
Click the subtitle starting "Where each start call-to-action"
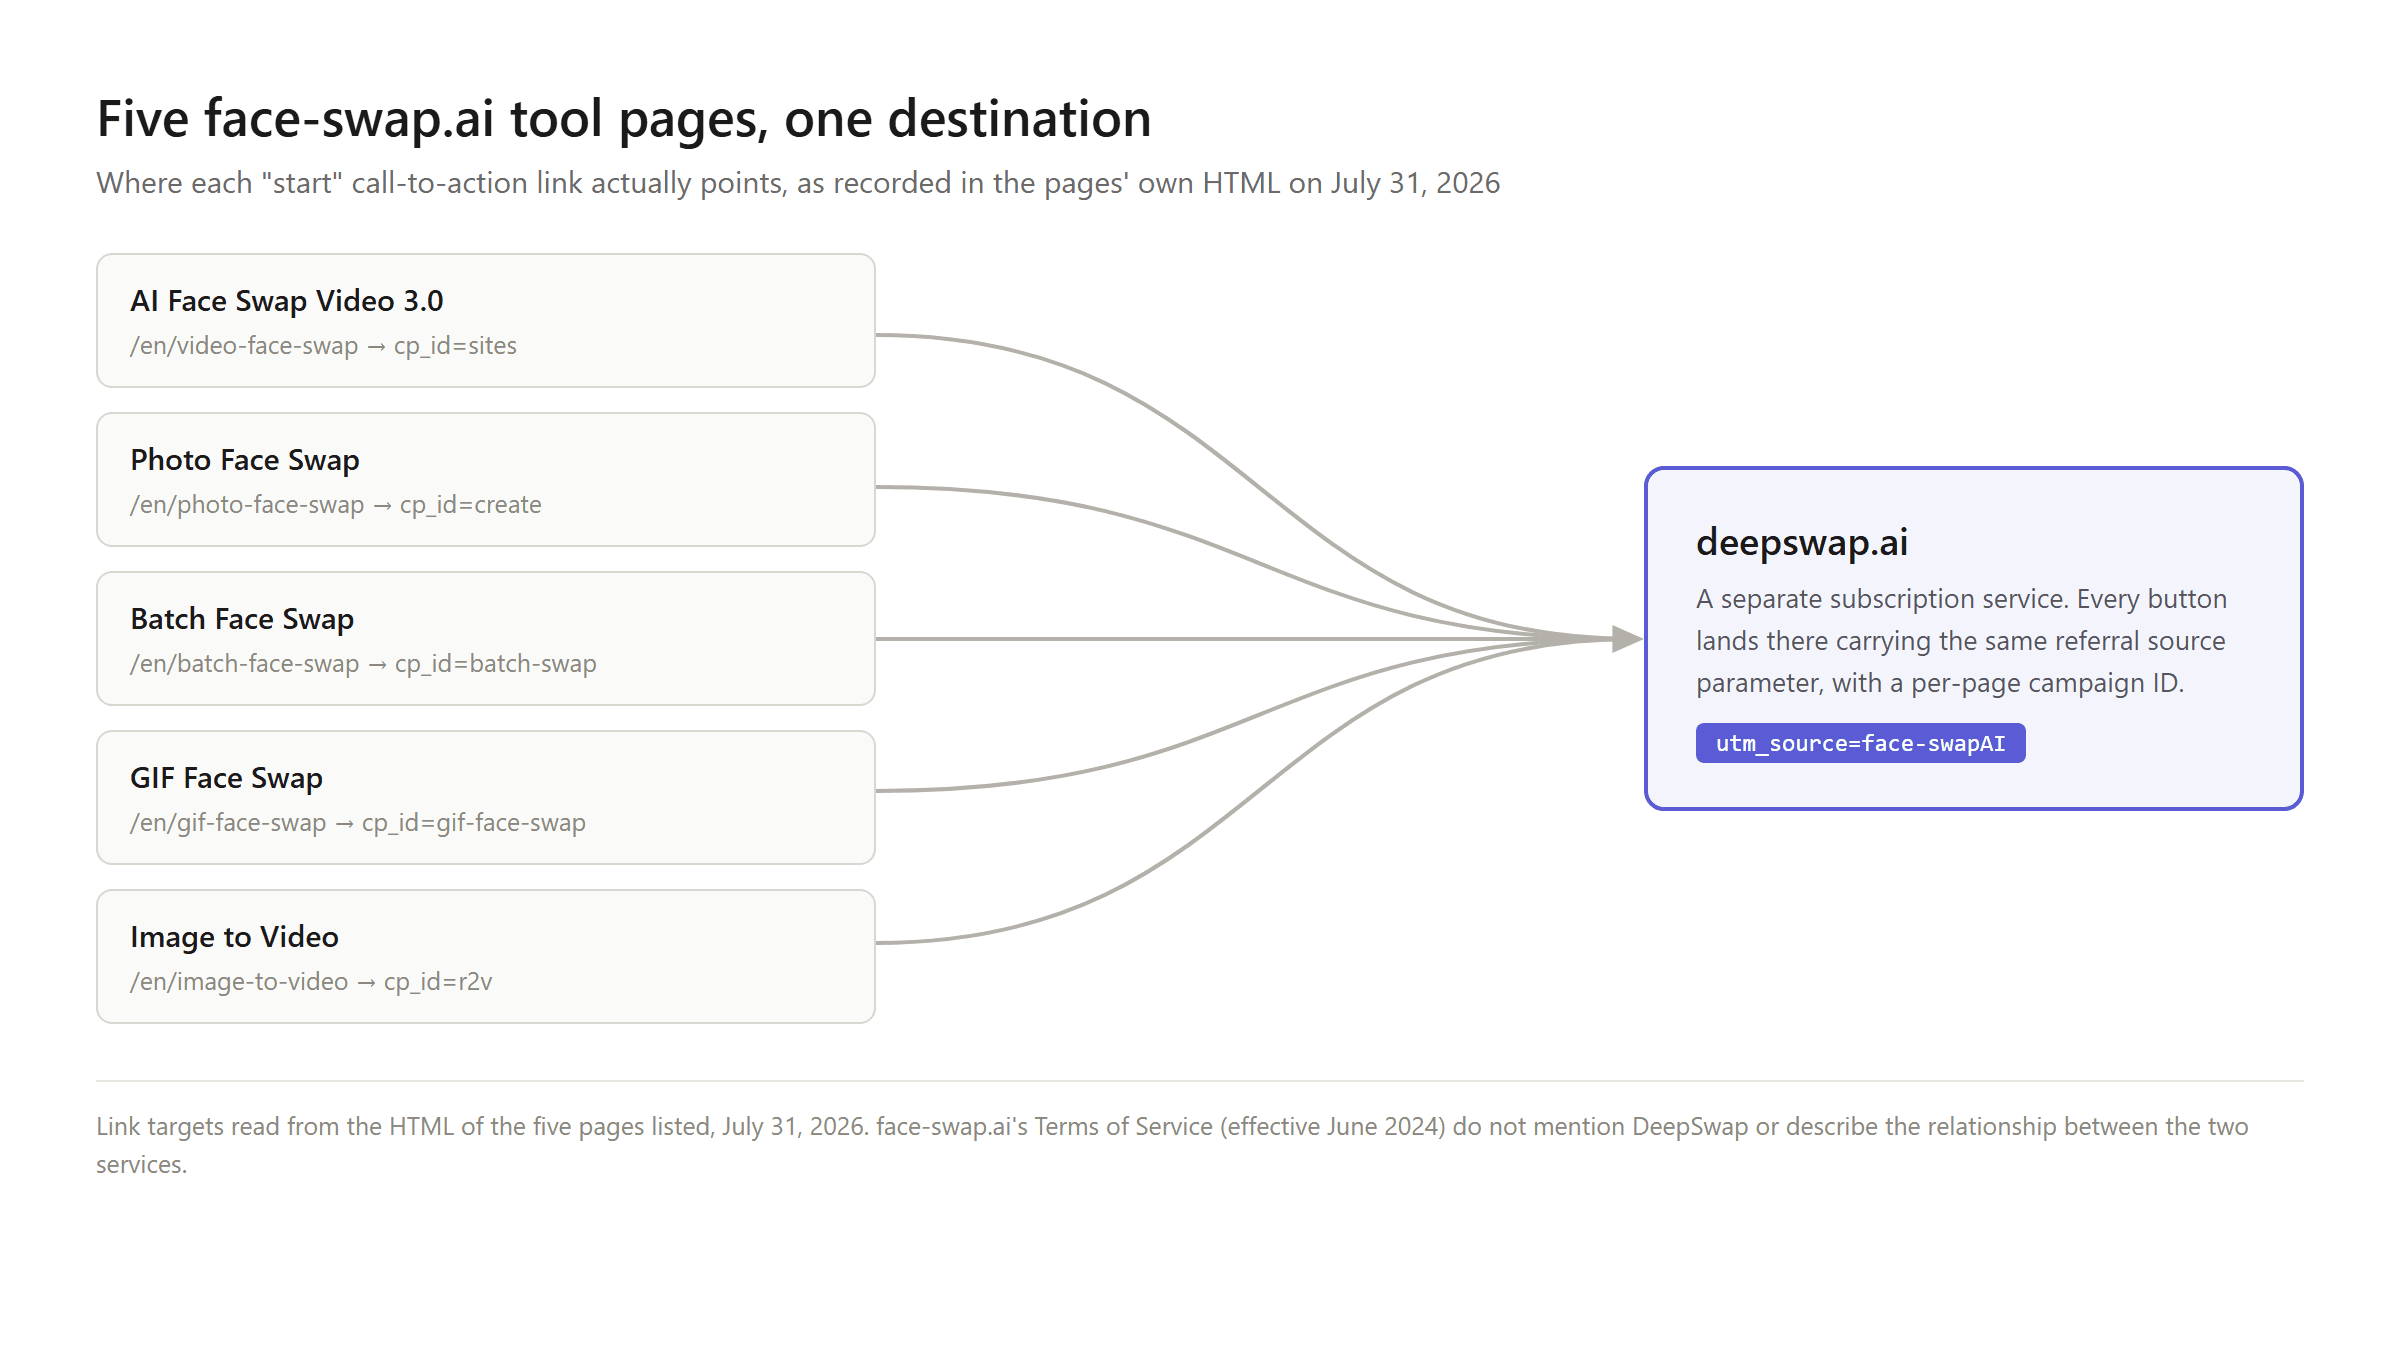798,183
